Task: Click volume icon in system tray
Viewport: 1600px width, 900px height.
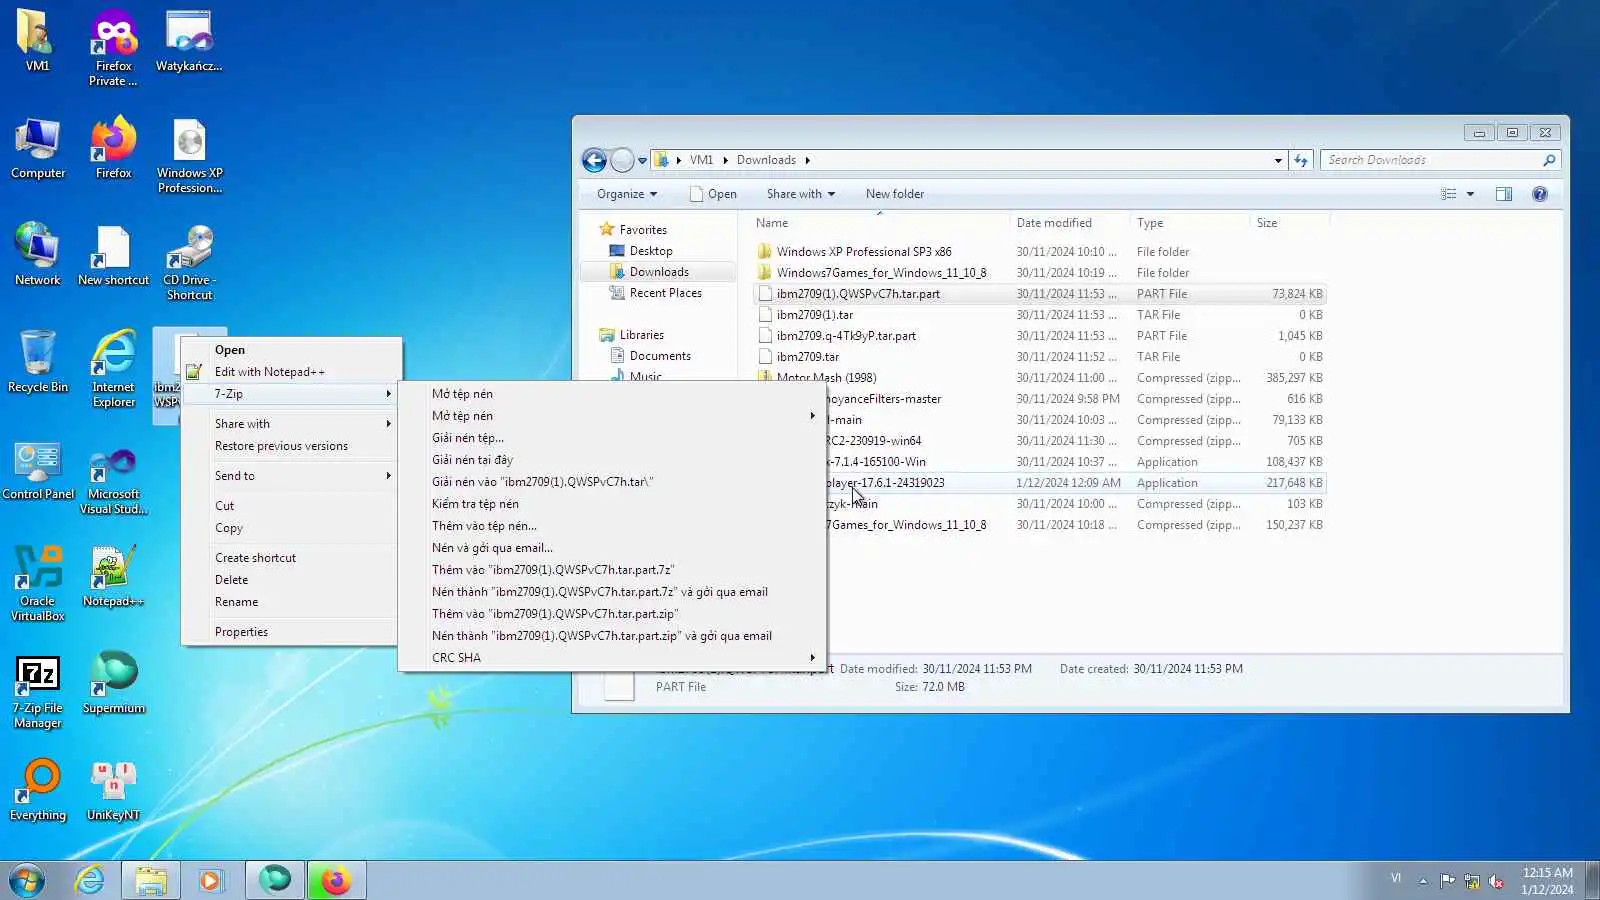Action: [1496, 881]
